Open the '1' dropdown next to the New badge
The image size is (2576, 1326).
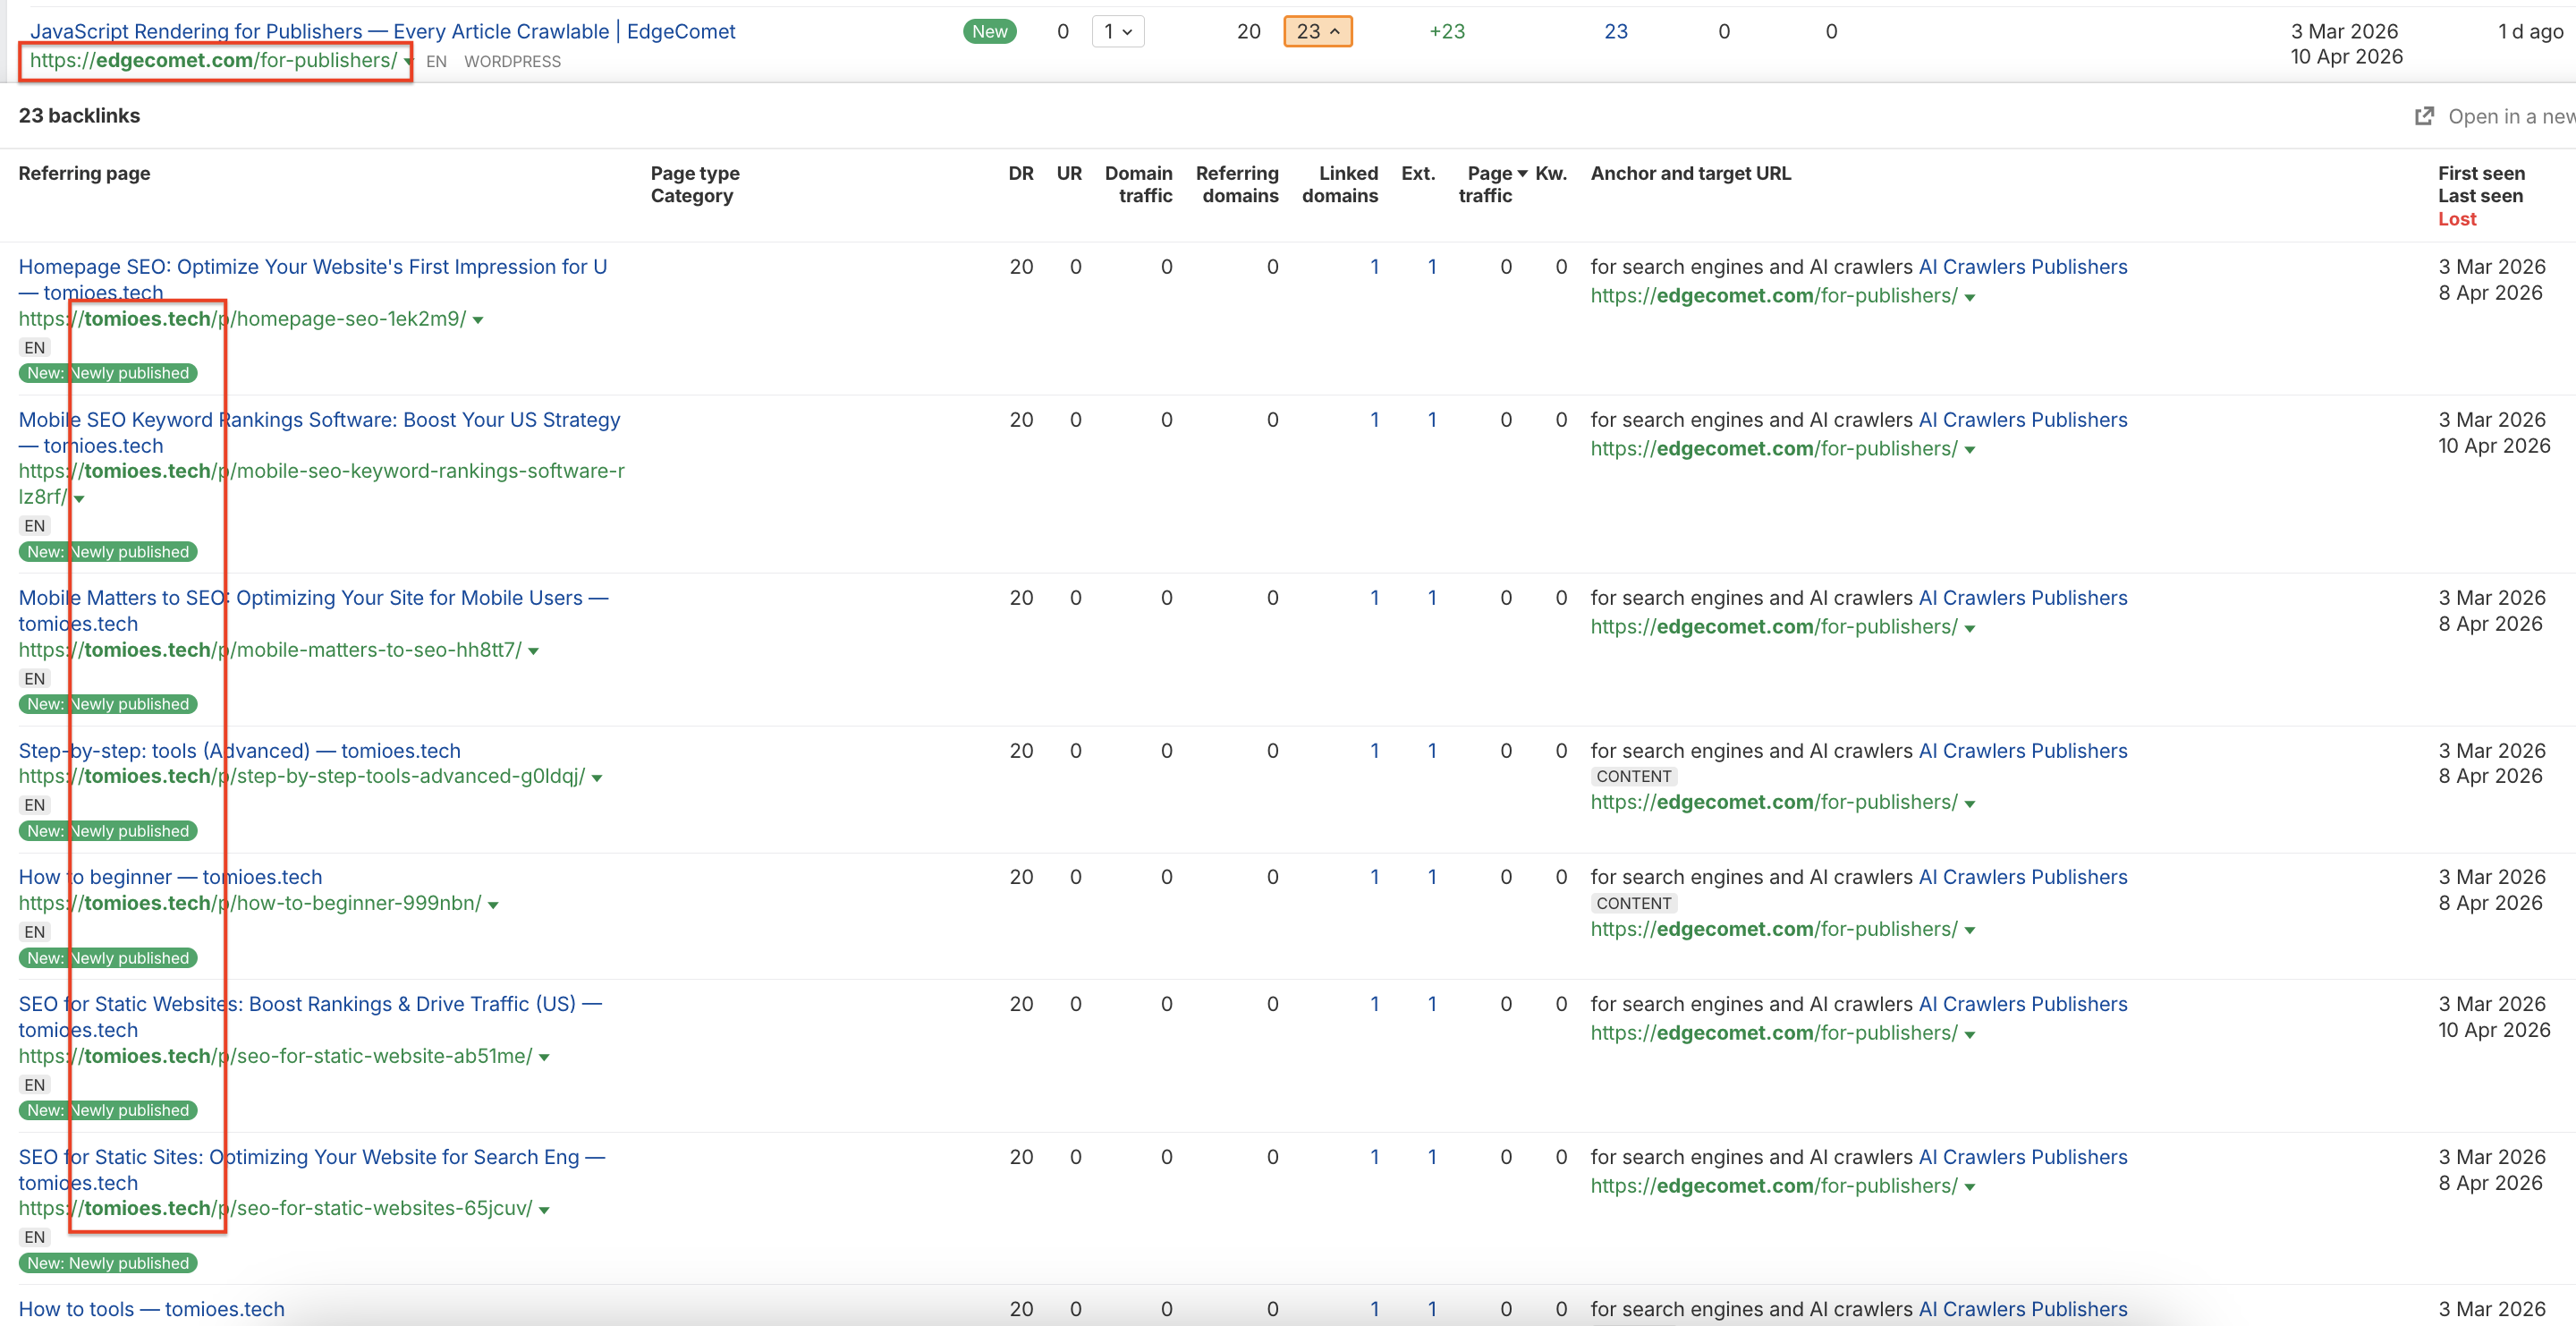[1117, 31]
